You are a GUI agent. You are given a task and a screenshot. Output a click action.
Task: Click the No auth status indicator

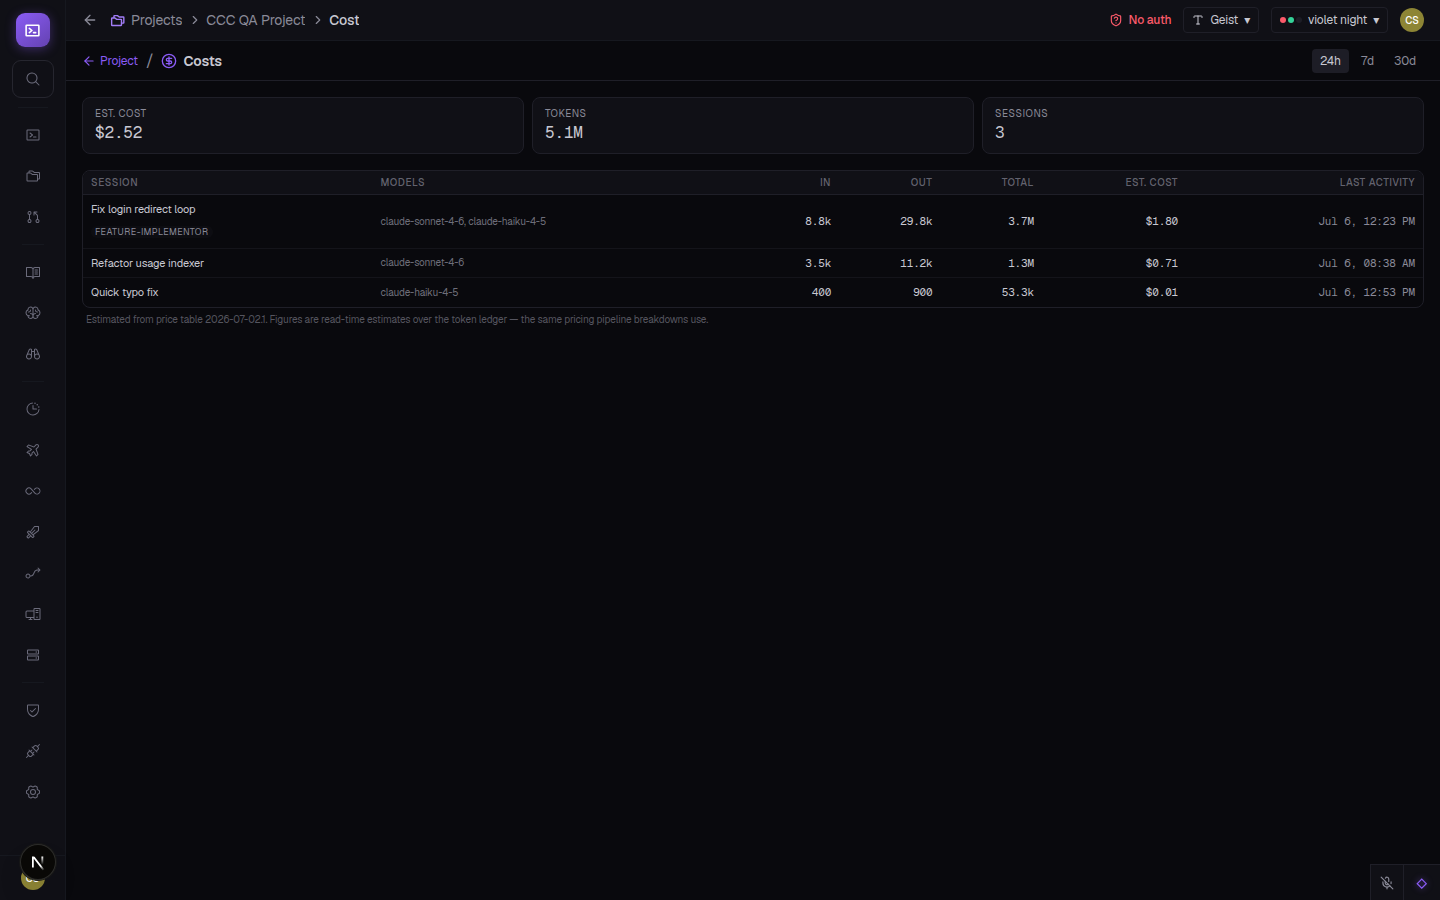click(1141, 20)
